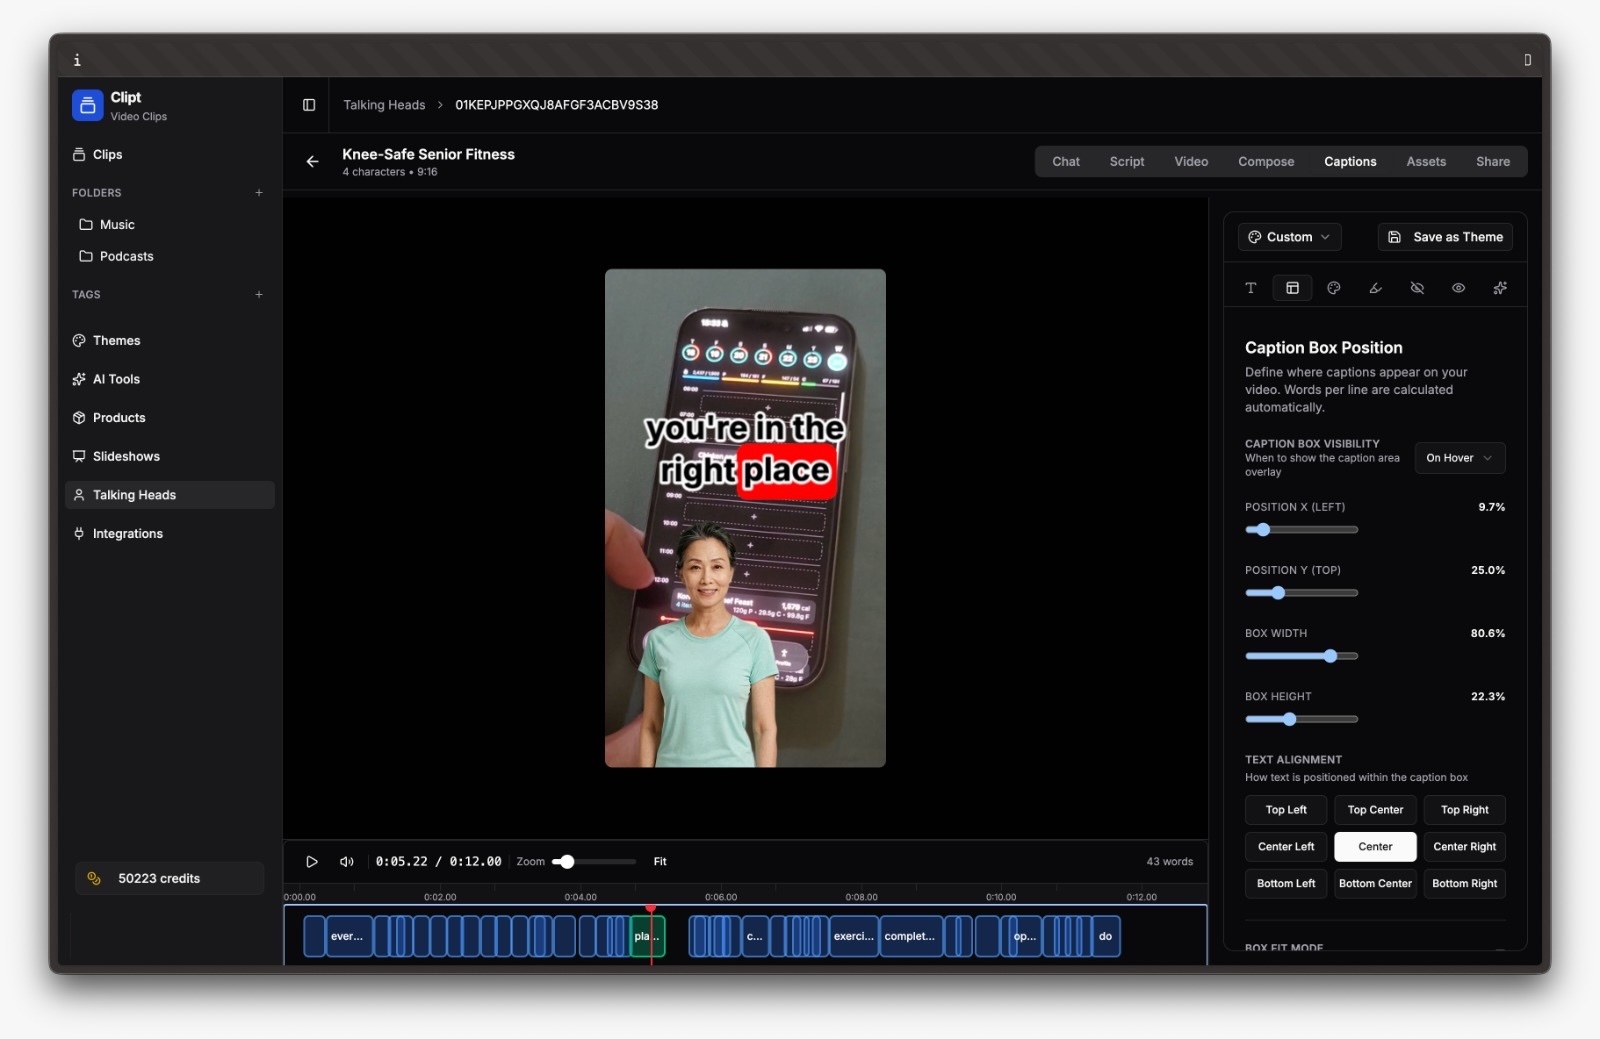
Task: Set text alignment to Top Center
Action: (x=1375, y=810)
